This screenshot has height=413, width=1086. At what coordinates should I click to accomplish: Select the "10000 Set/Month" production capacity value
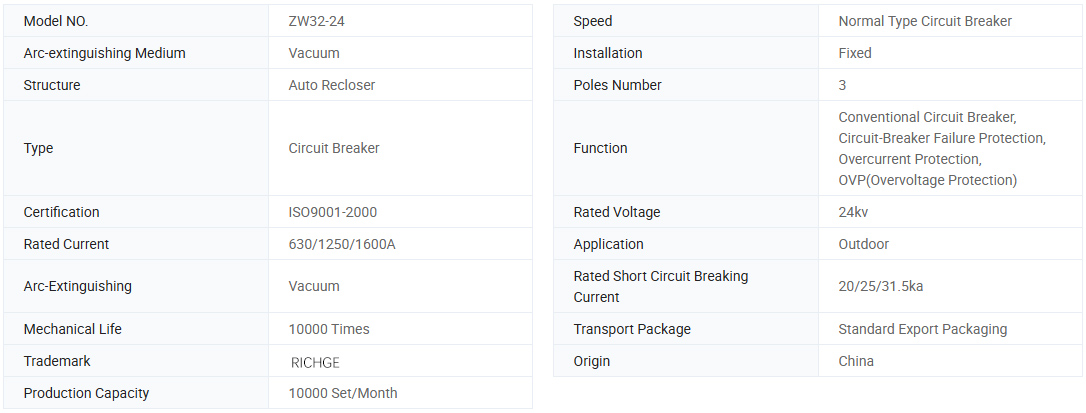tap(343, 393)
